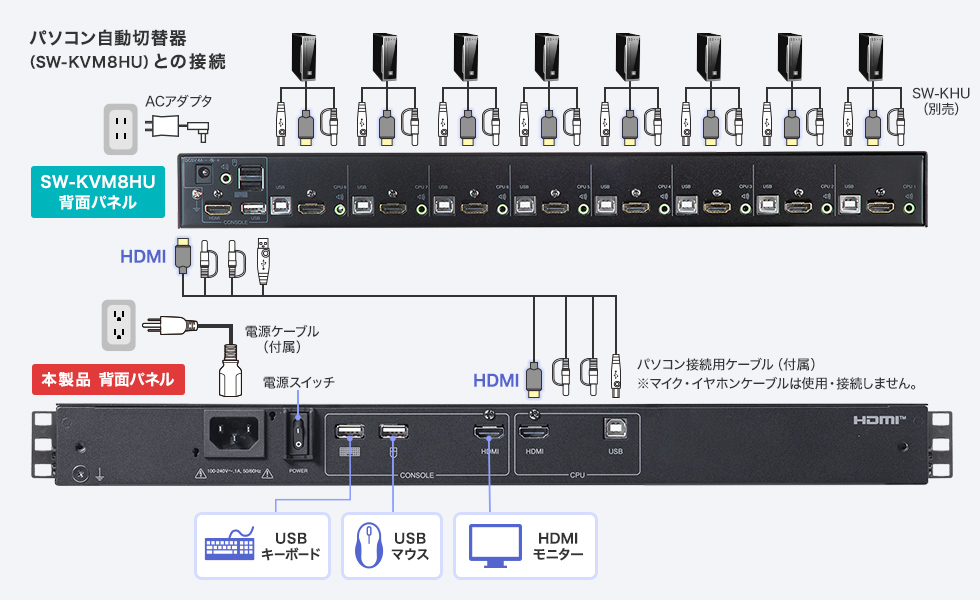Click the HDMI logo on product panel
Image resolution: width=980 pixels, height=600 pixels.
879,420
